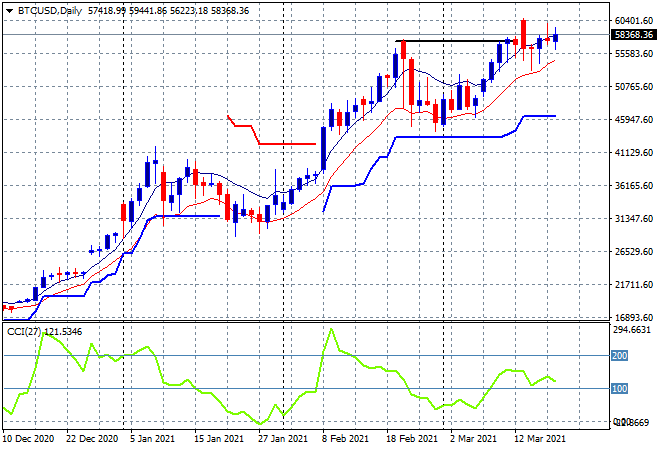Click the 5 Jan 2021 date label

coord(152,439)
